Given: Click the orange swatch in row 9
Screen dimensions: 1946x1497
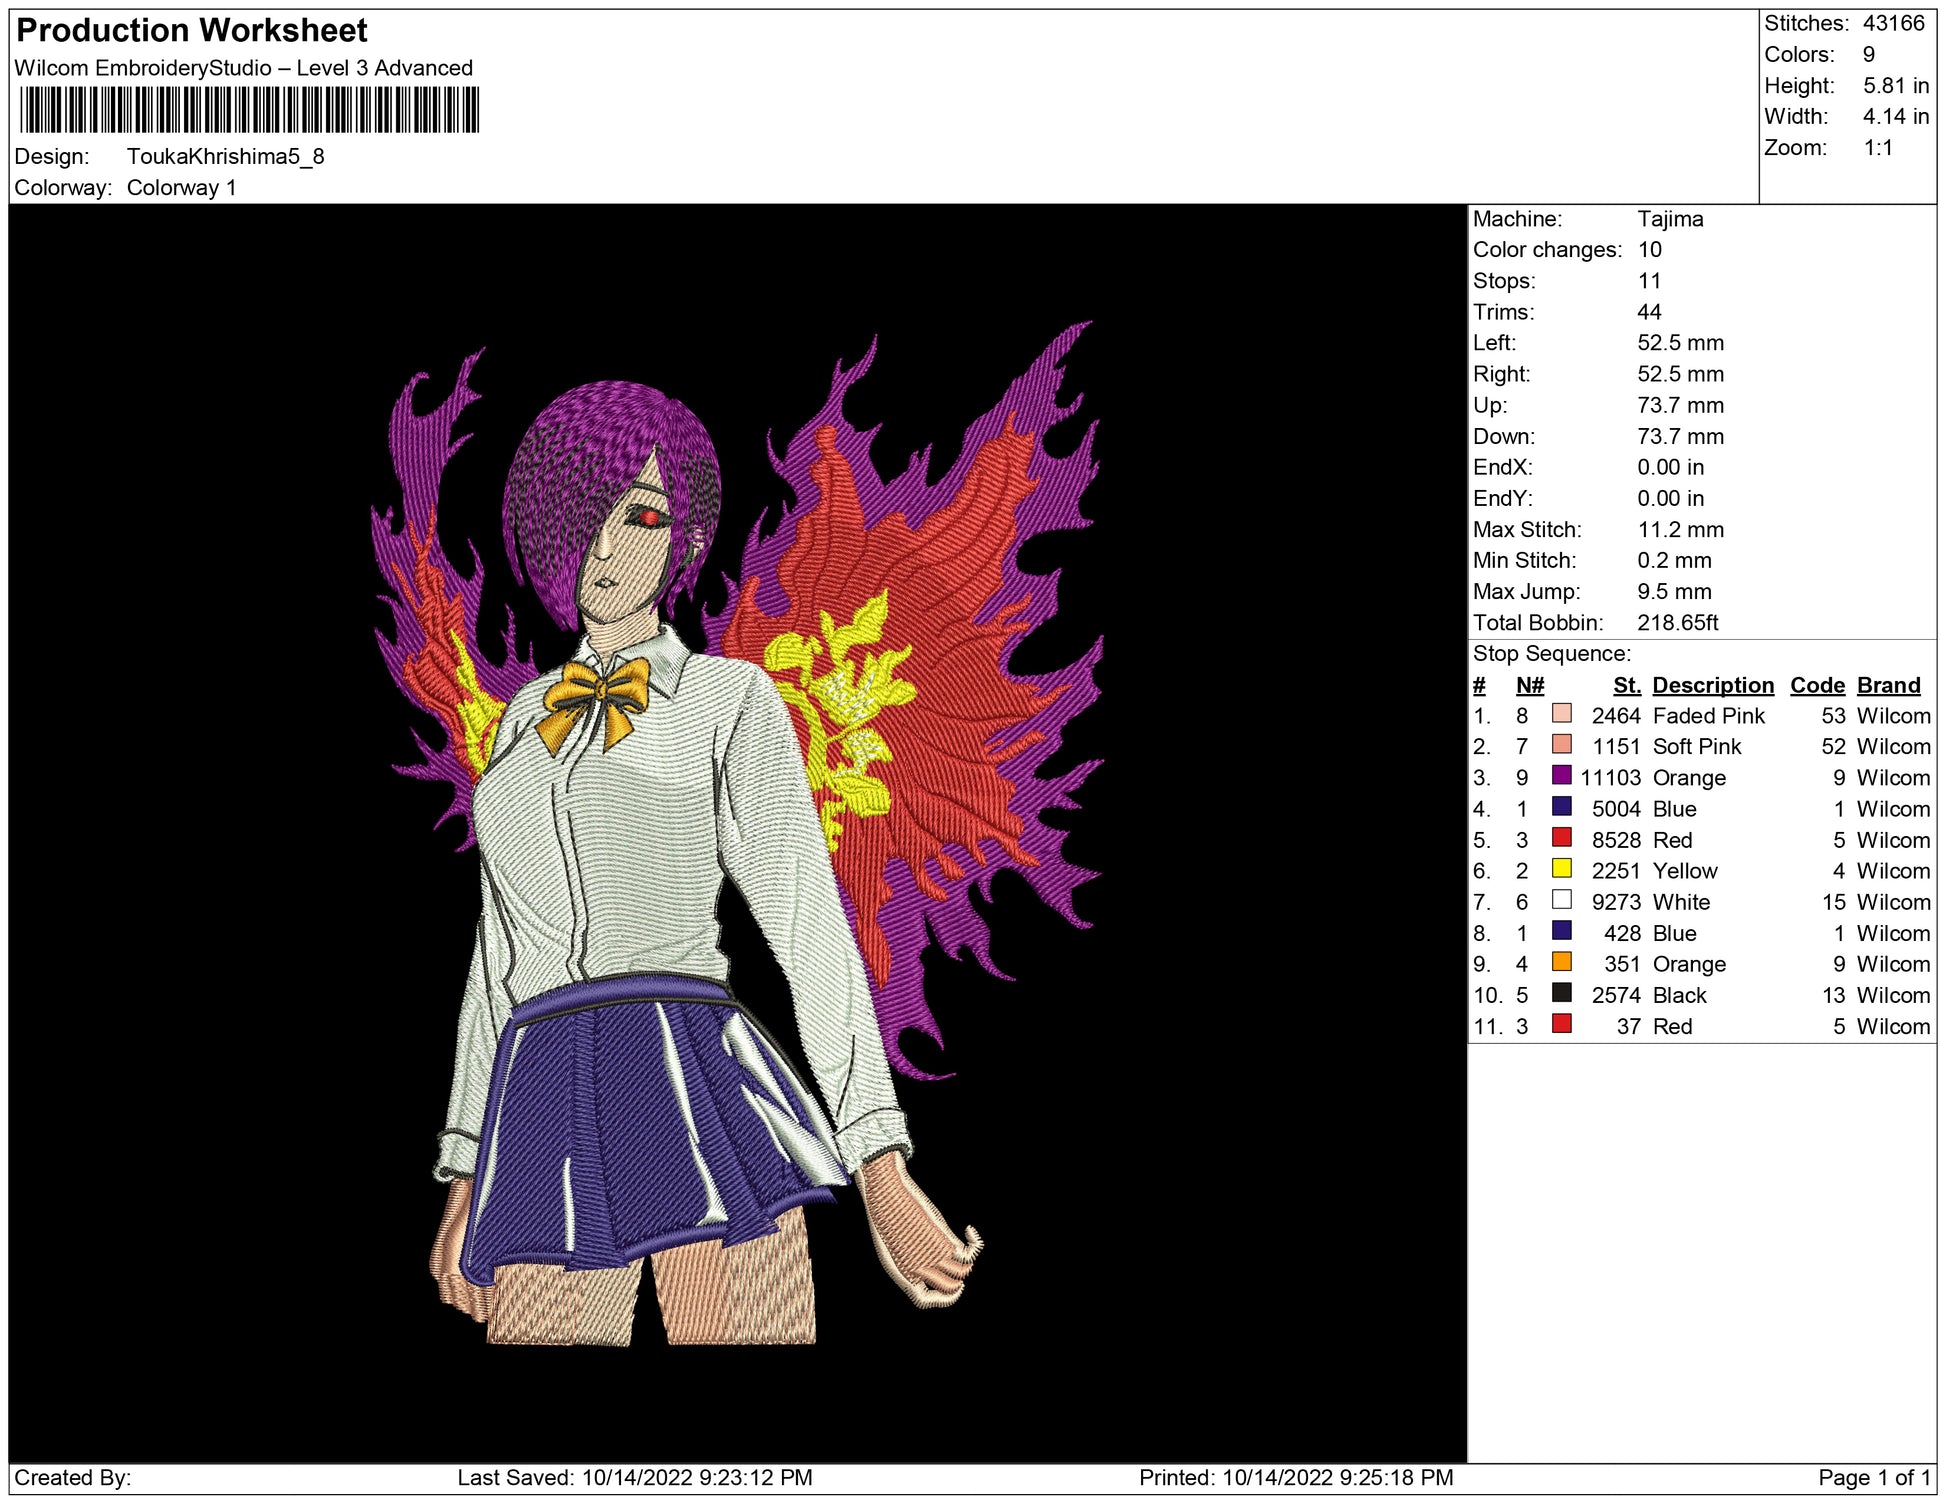Looking at the screenshot, I should click(1561, 962).
